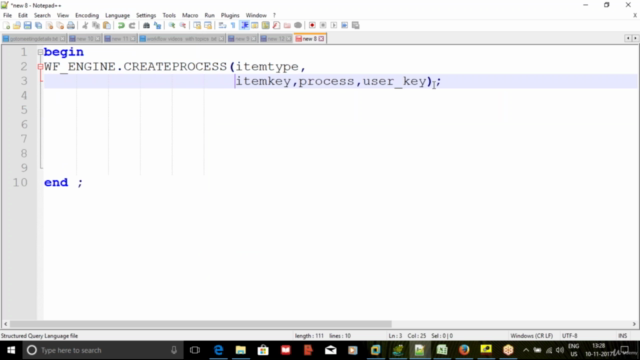Click Windows (CR LF) in status bar
Viewport: 640px width, 360px height.
point(531,336)
